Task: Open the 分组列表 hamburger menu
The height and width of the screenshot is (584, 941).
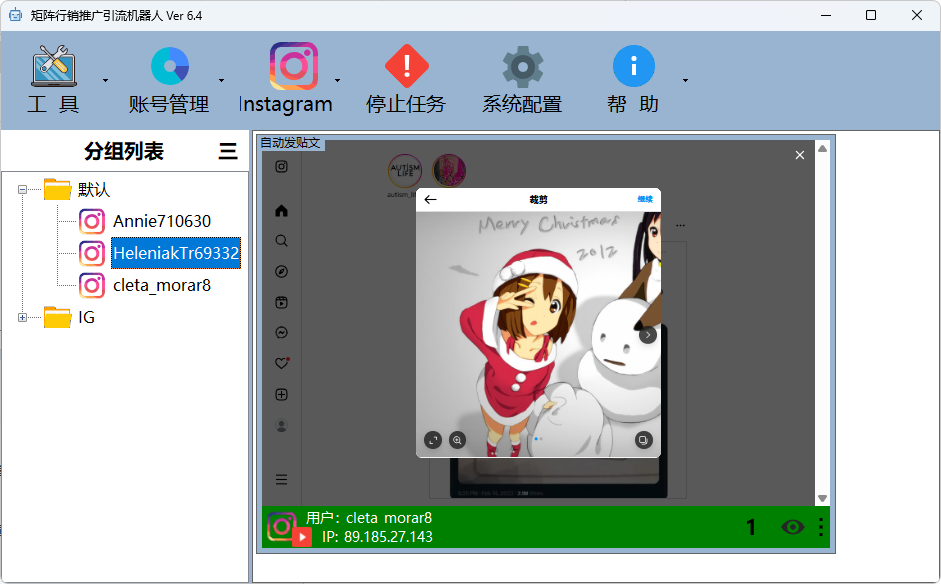Action: [228, 151]
